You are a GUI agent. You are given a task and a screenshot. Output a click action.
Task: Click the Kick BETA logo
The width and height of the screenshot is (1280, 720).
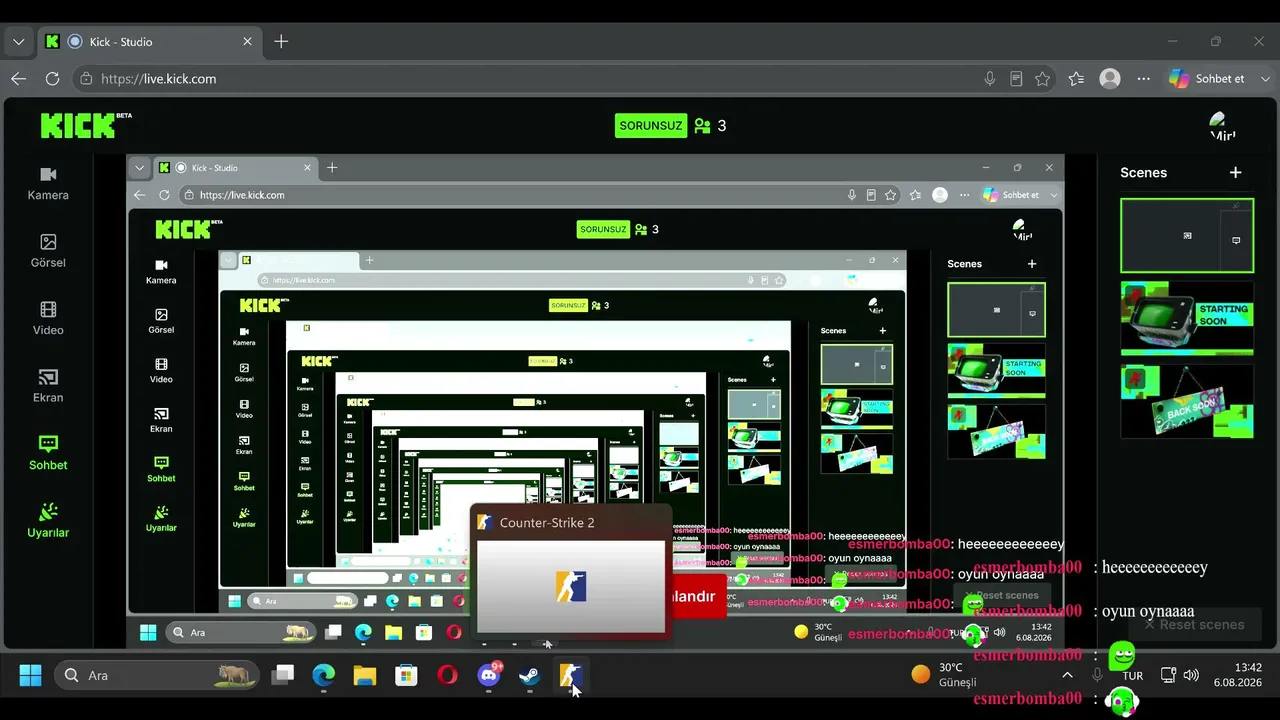click(86, 125)
